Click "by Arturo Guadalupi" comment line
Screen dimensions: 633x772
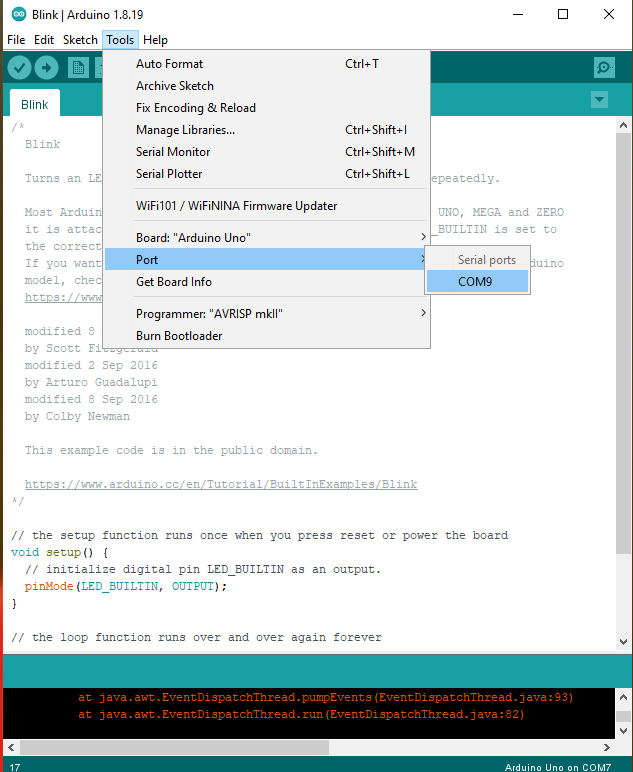[91, 383]
